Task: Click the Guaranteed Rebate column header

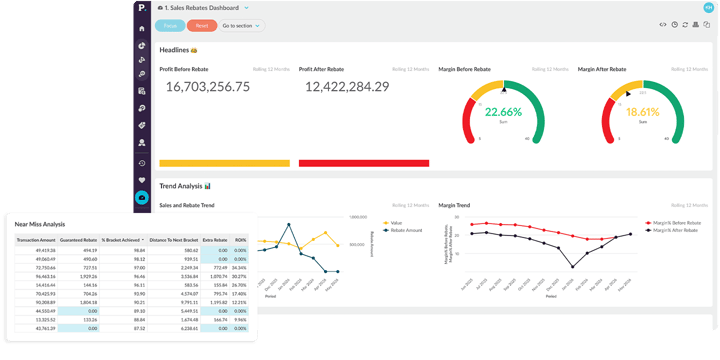Action: pyautogui.click(x=79, y=240)
